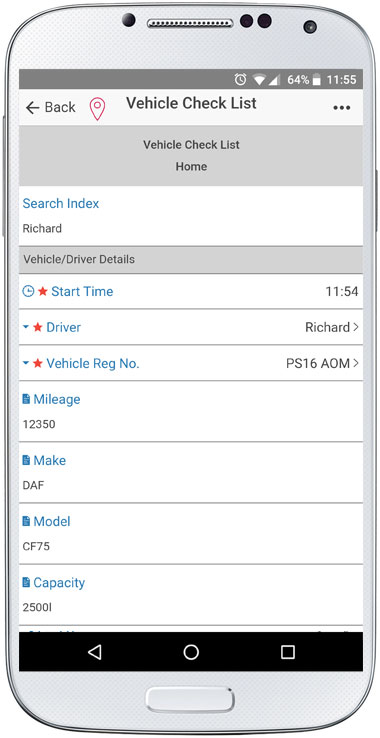Viewport: 380px width, 738px height.
Task: Tap the Home subtitle in the gray banner
Action: 191,167
